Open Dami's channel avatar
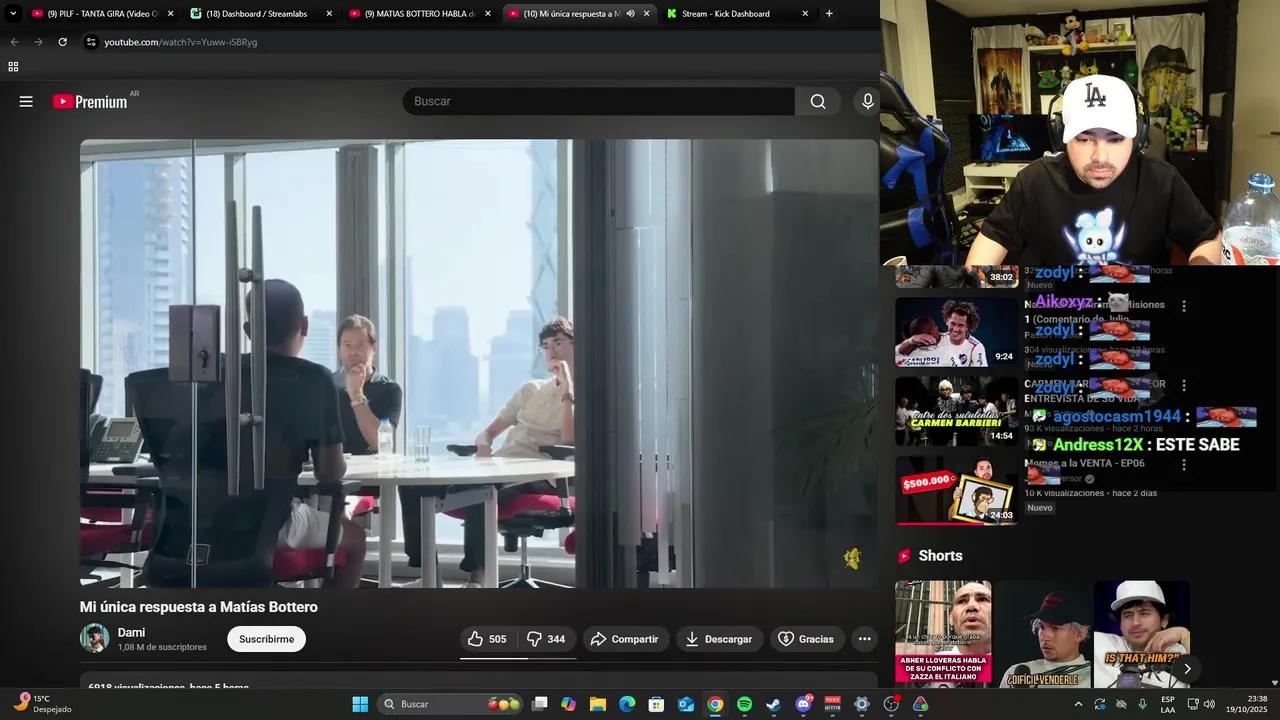The height and width of the screenshot is (720, 1280). click(x=95, y=638)
